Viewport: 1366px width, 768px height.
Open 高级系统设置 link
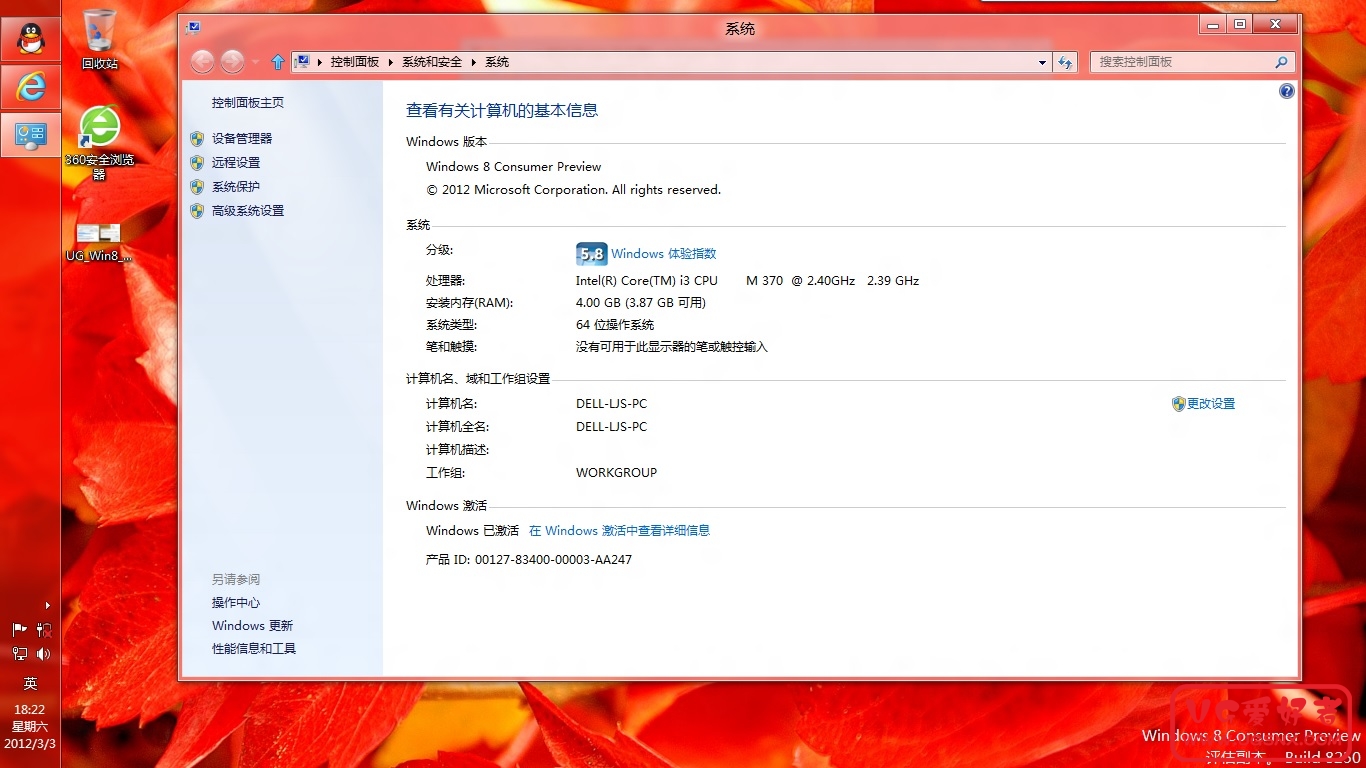(248, 211)
